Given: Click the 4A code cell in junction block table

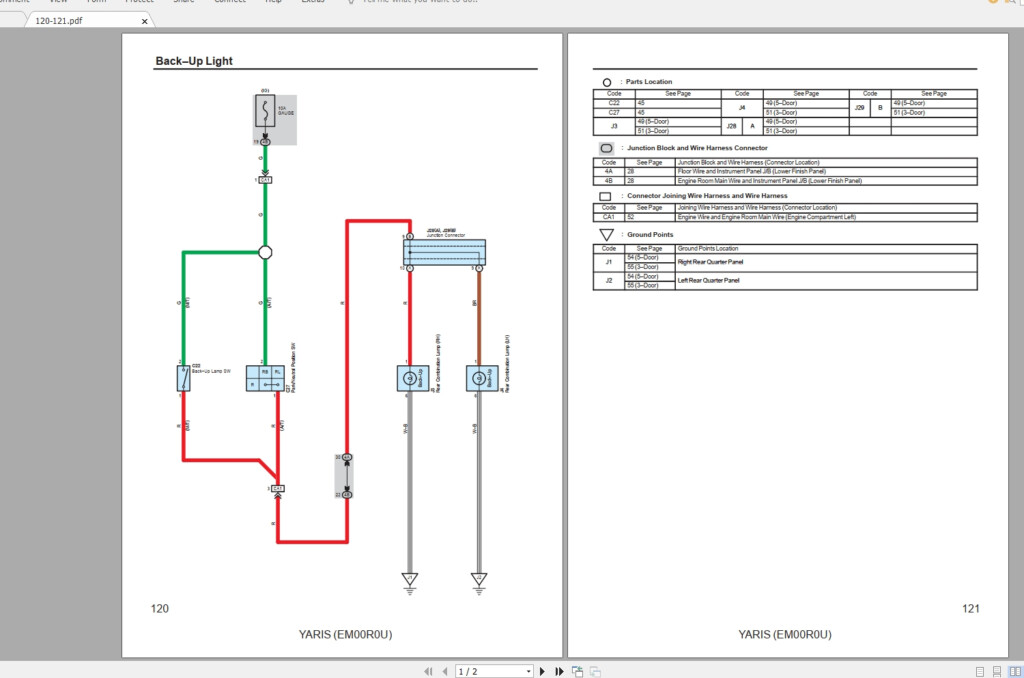Looking at the screenshot, I should pyautogui.click(x=609, y=171).
